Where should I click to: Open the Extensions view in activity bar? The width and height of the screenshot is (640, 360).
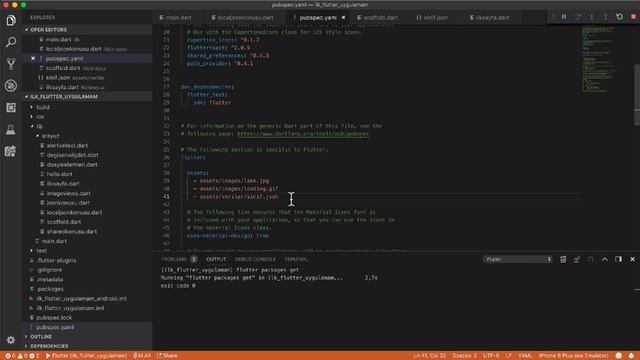11,107
